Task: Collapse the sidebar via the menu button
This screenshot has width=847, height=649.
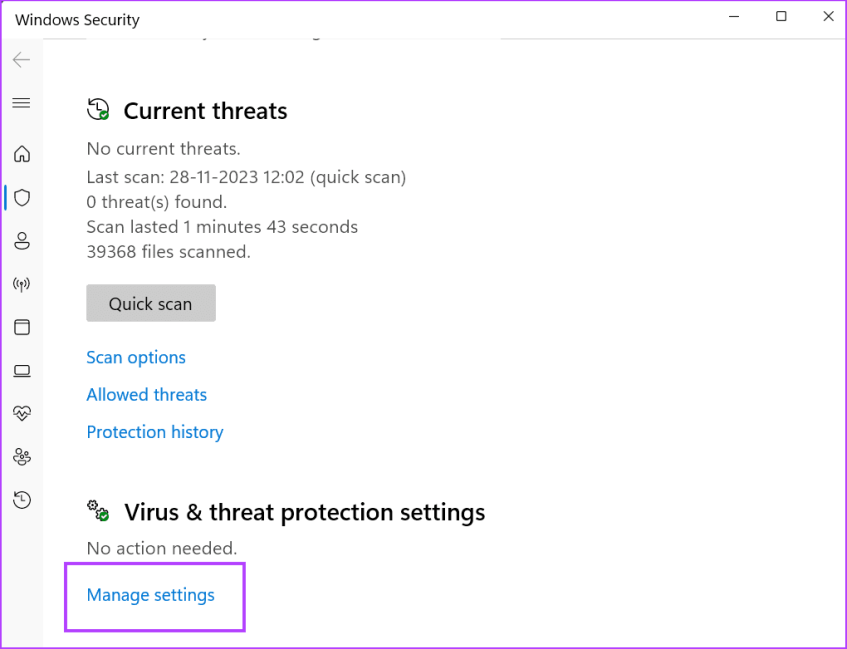Action: pos(21,102)
